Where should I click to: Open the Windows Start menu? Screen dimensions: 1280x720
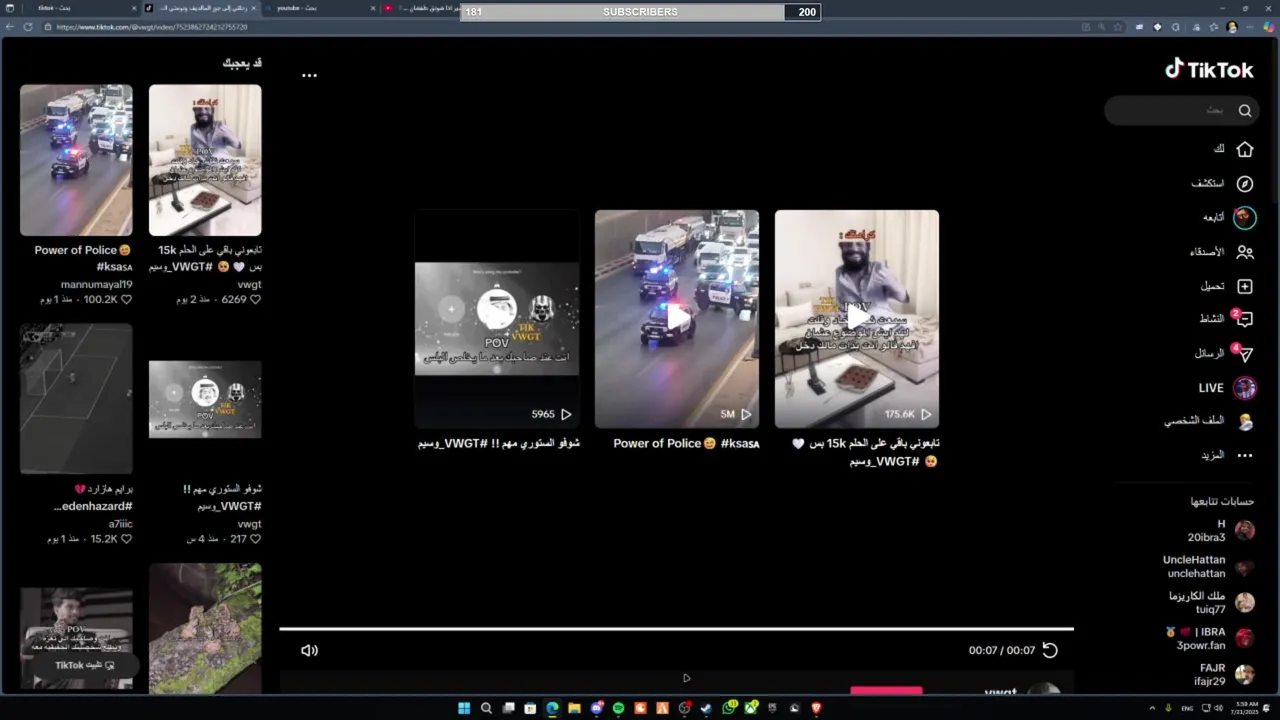464,708
